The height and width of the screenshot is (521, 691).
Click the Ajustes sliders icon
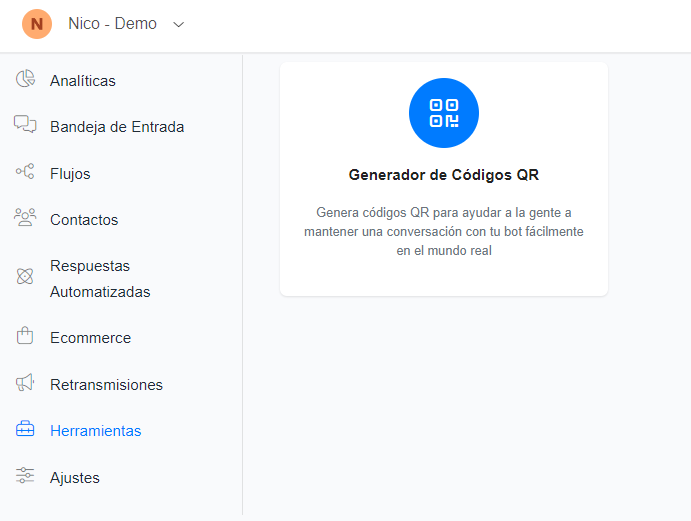[x=25, y=475]
